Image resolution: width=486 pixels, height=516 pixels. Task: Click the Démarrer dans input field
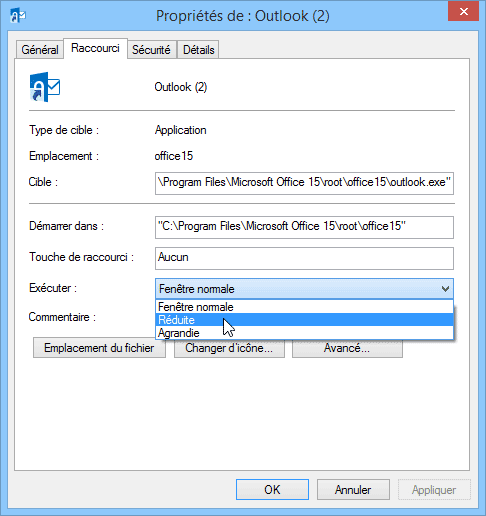pyautogui.click(x=304, y=227)
